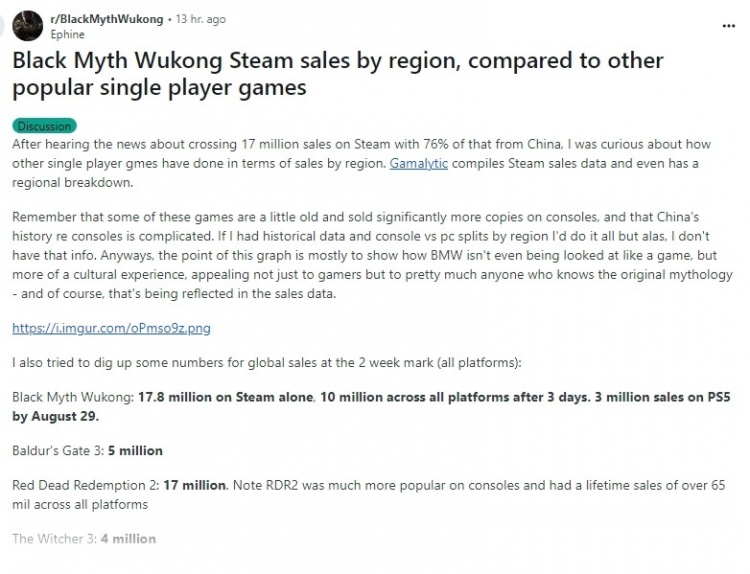Click the "13 hr. ago" post timestamp
Screen dimensions: 750x574
coord(200,19)
